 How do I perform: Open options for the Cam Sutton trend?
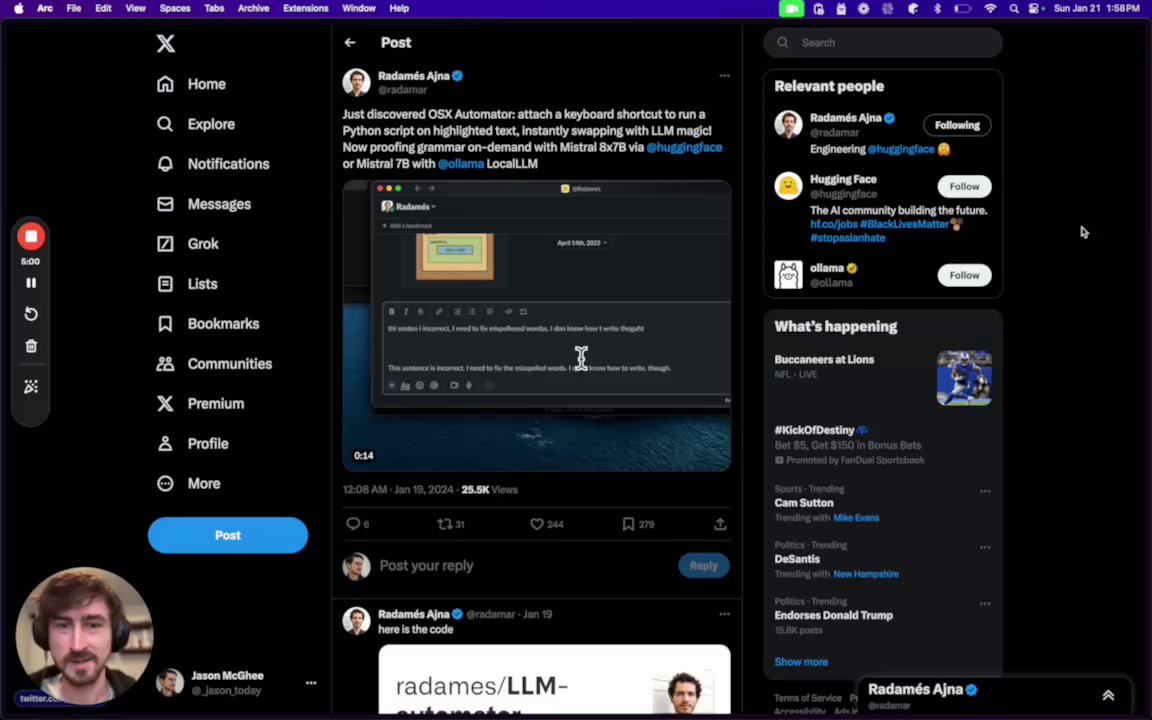pos(984,491)
